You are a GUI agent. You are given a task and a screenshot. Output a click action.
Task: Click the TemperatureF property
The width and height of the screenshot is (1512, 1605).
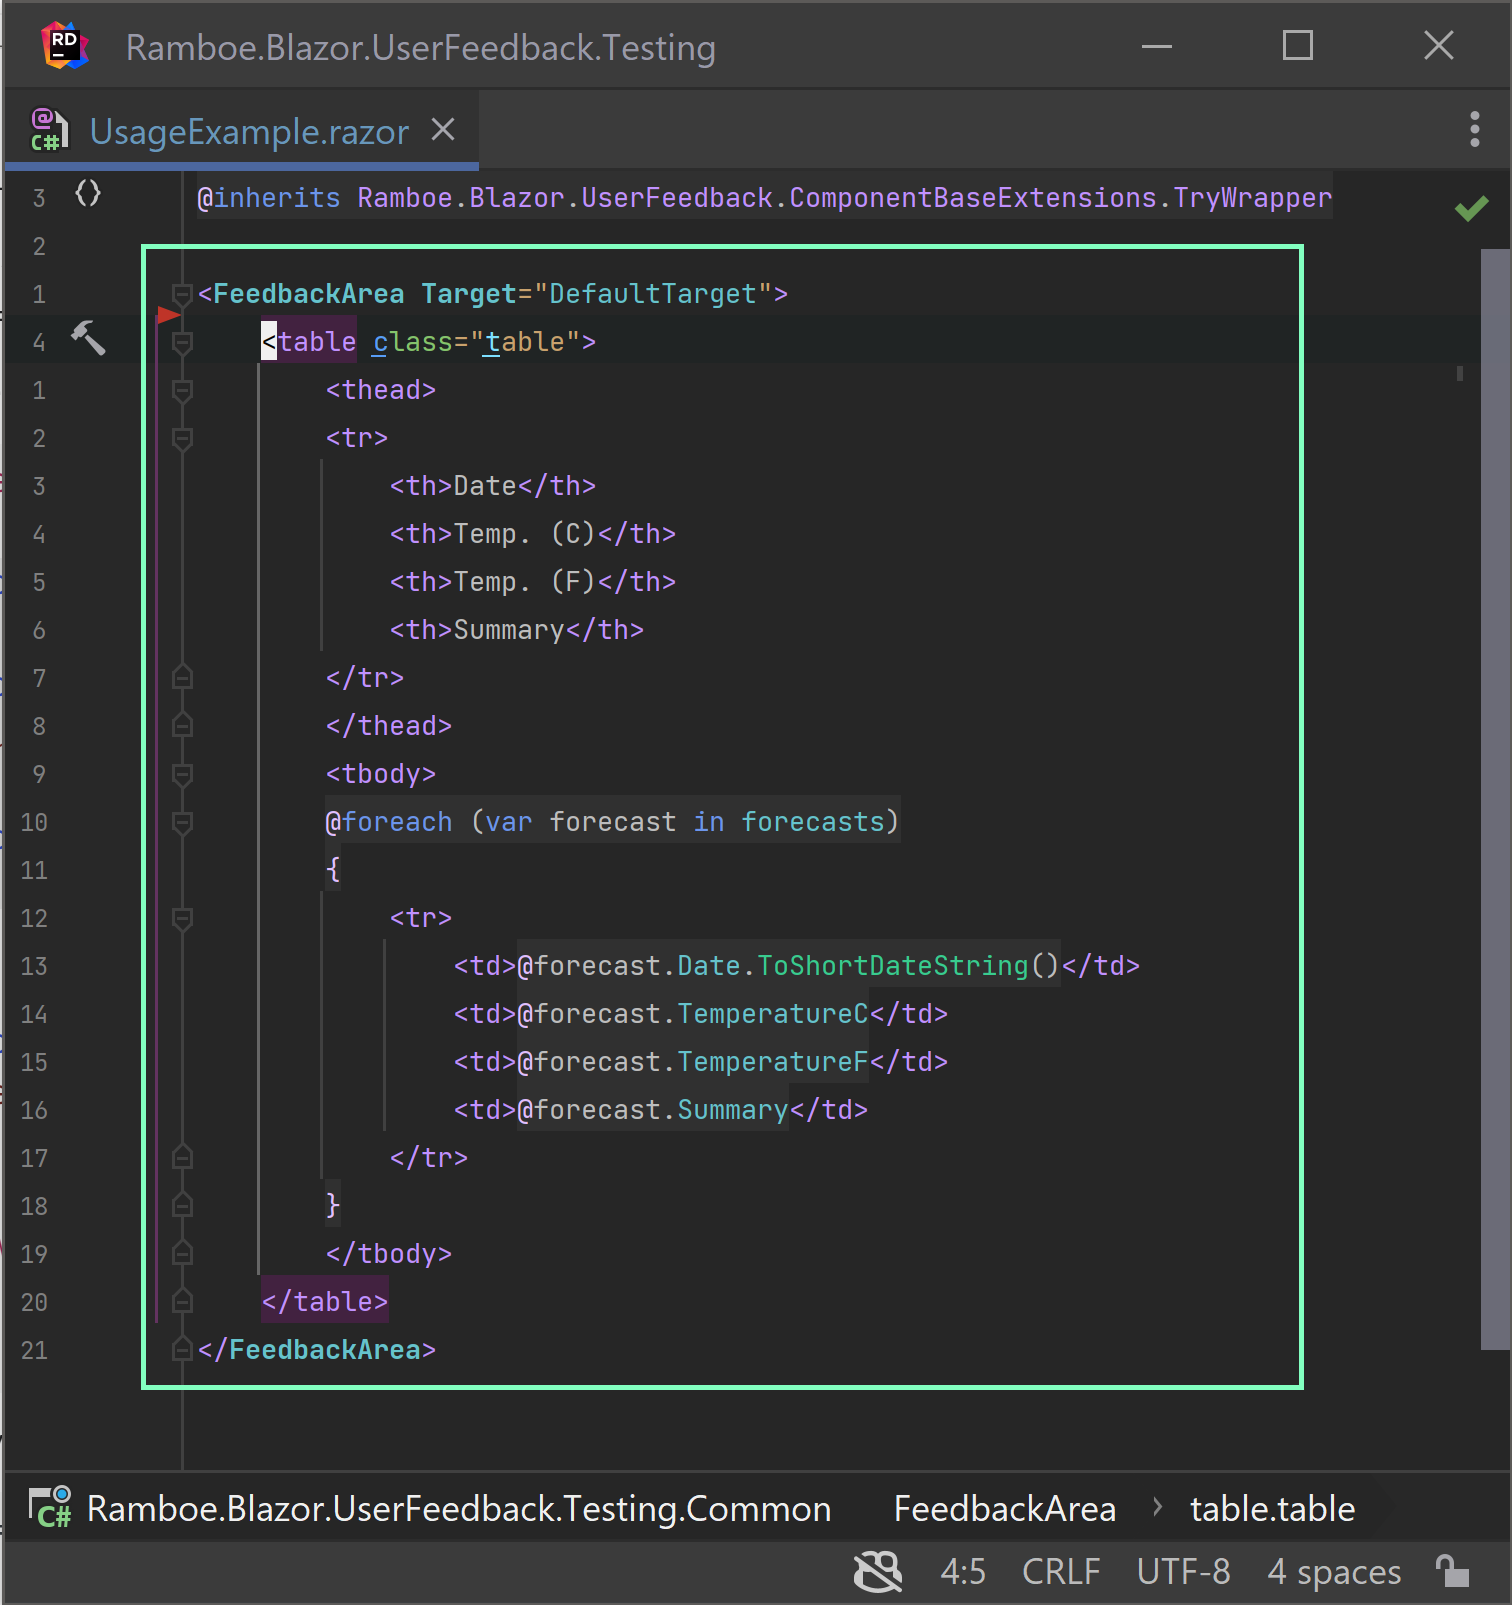[x=773, y=1062]
